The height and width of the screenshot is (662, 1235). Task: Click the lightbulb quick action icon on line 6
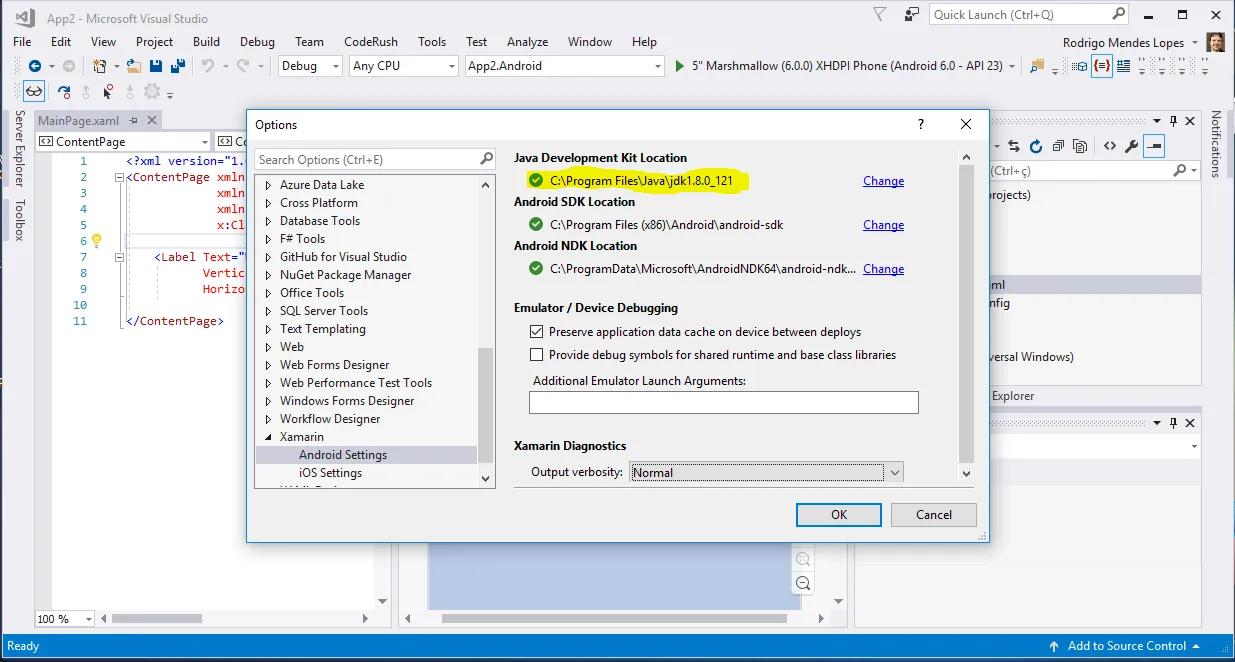click(97, 241)
